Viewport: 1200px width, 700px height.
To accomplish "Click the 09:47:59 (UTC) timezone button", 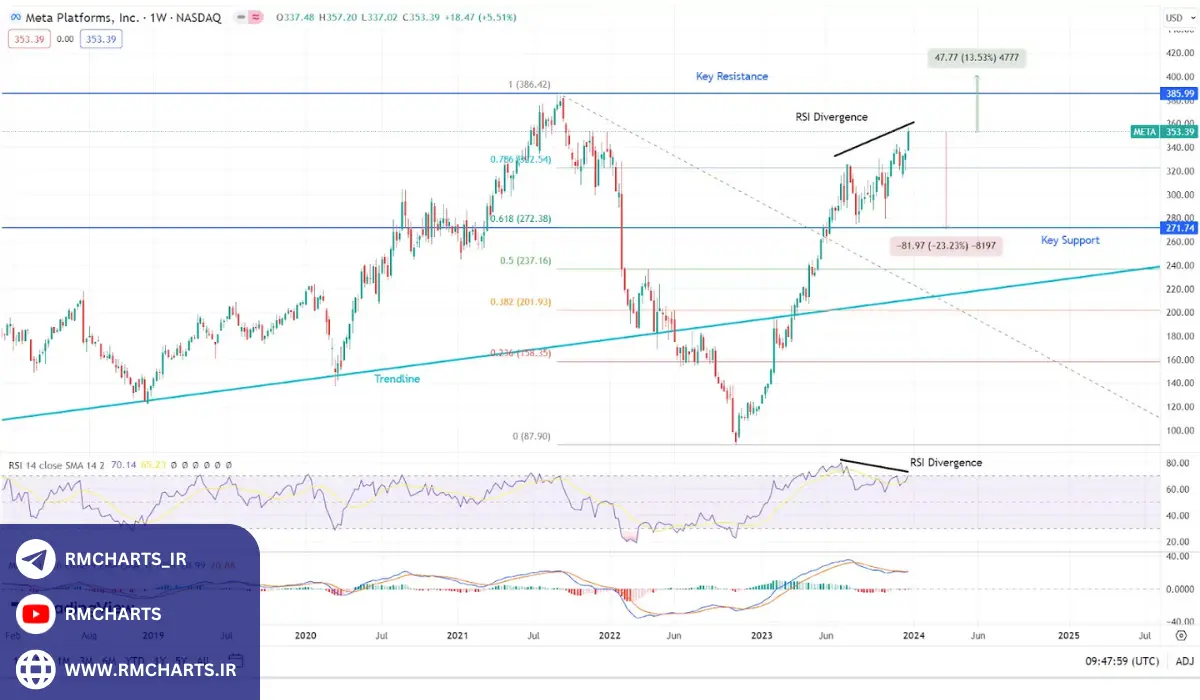I will [x=1123, y=661].
